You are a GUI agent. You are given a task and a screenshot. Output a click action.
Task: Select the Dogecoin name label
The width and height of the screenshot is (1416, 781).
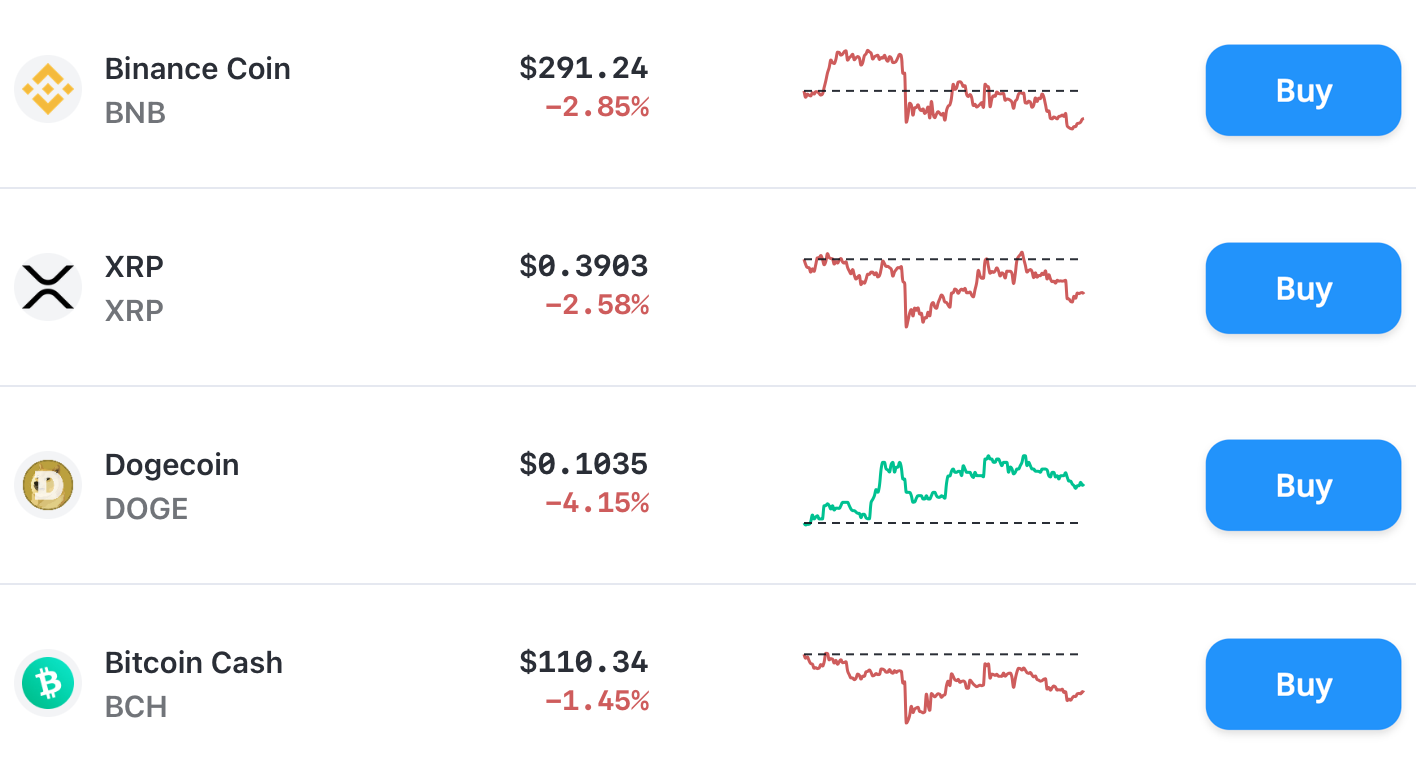(171, 464)
